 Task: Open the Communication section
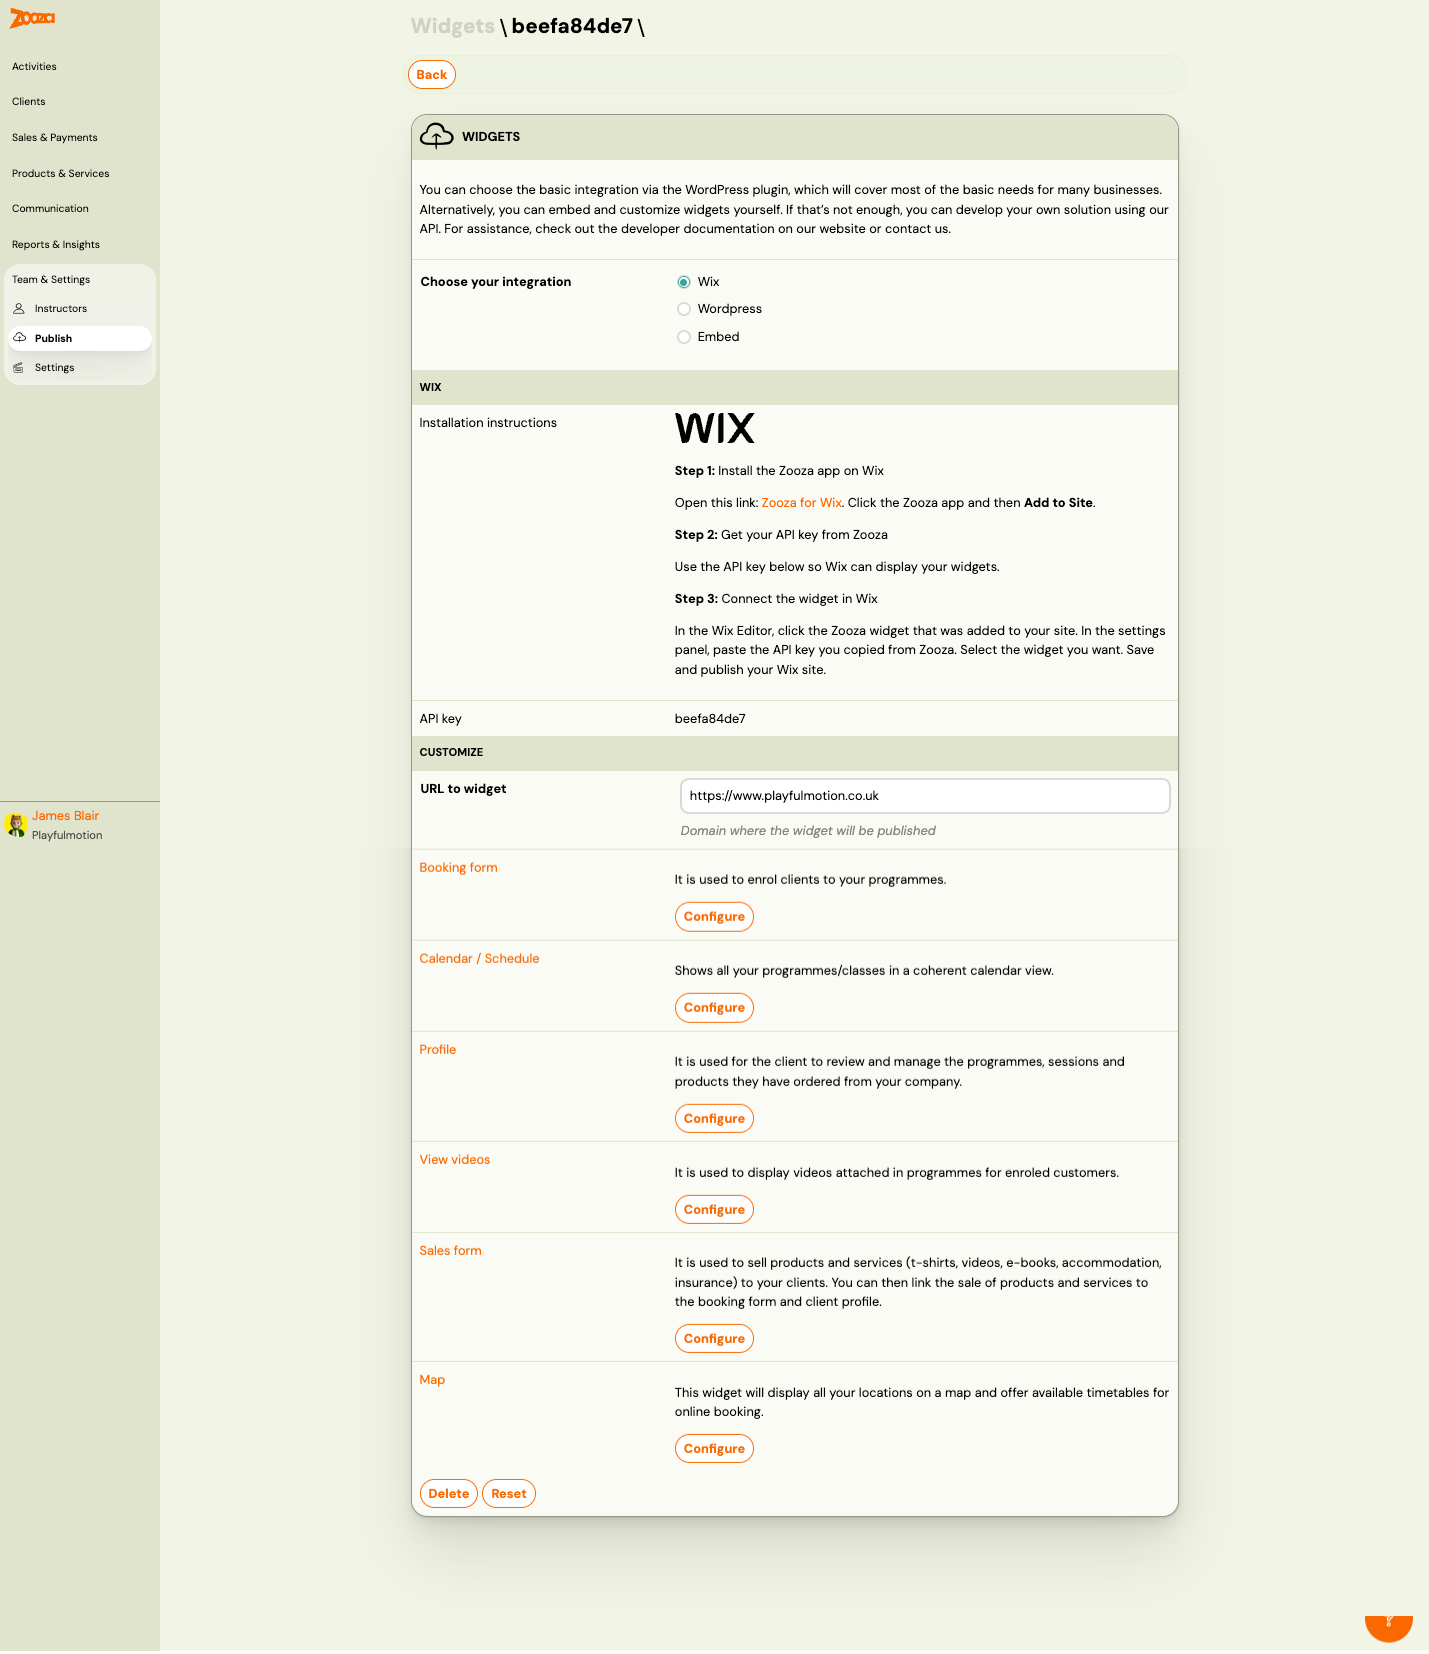pyautogui.click(x=50, y=209)
